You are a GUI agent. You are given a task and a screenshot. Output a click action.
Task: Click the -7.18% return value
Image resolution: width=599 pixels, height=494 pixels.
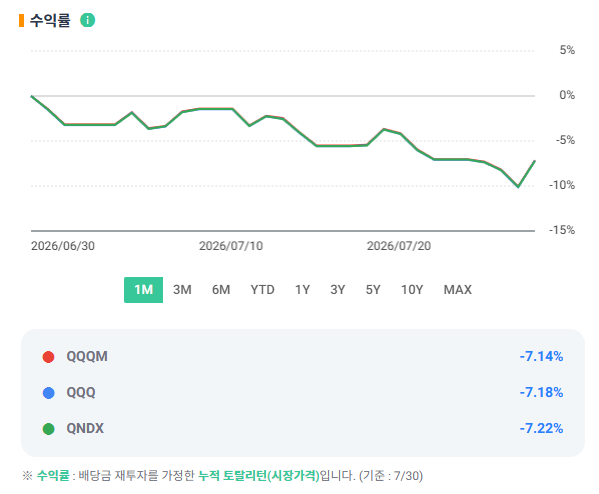541,392
